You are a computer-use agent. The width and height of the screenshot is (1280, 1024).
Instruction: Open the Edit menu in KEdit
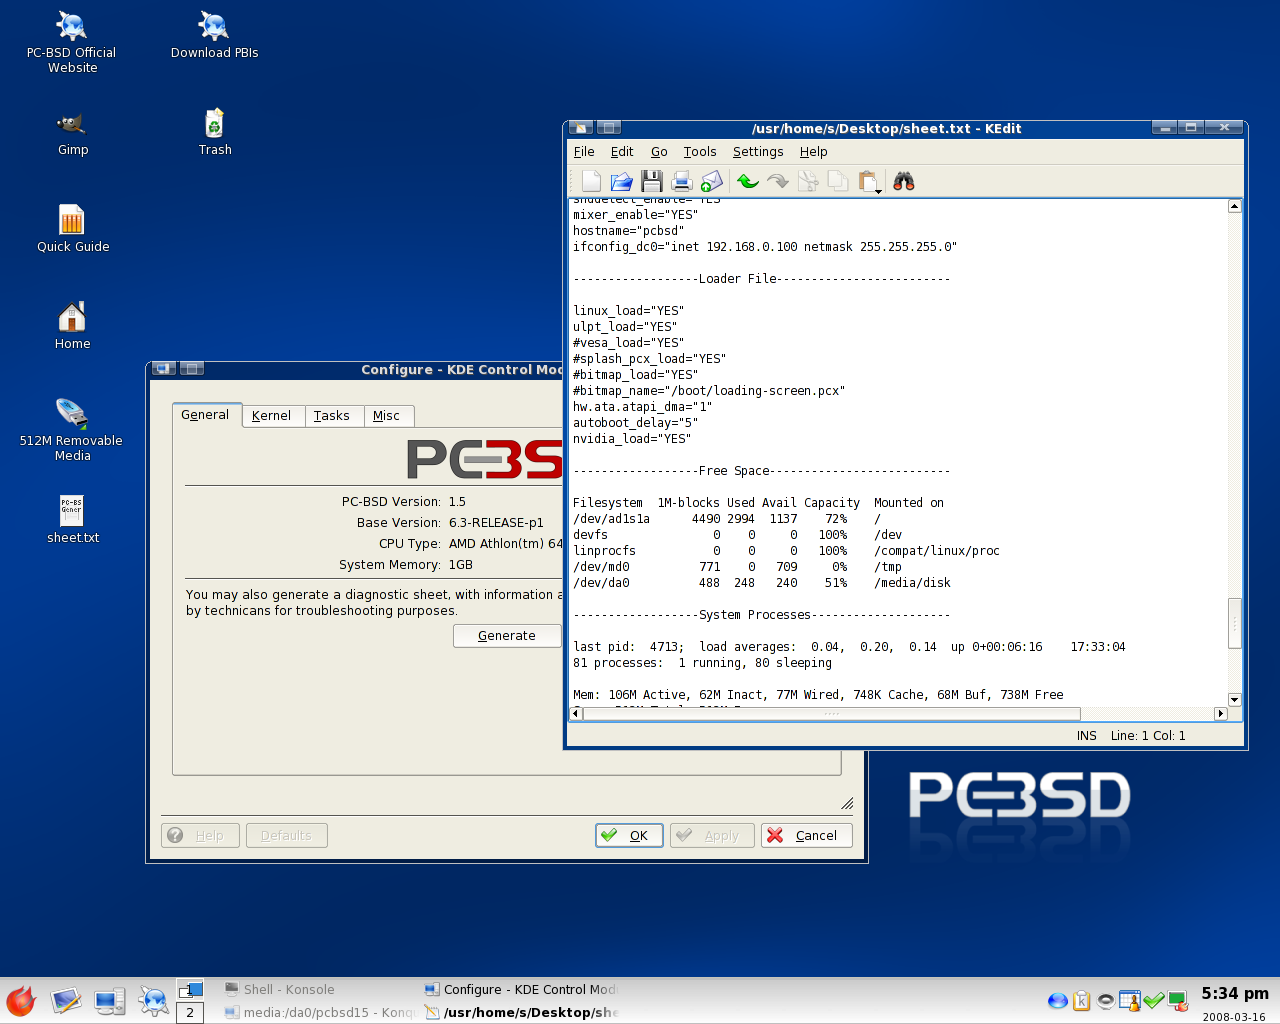(622, 152)
